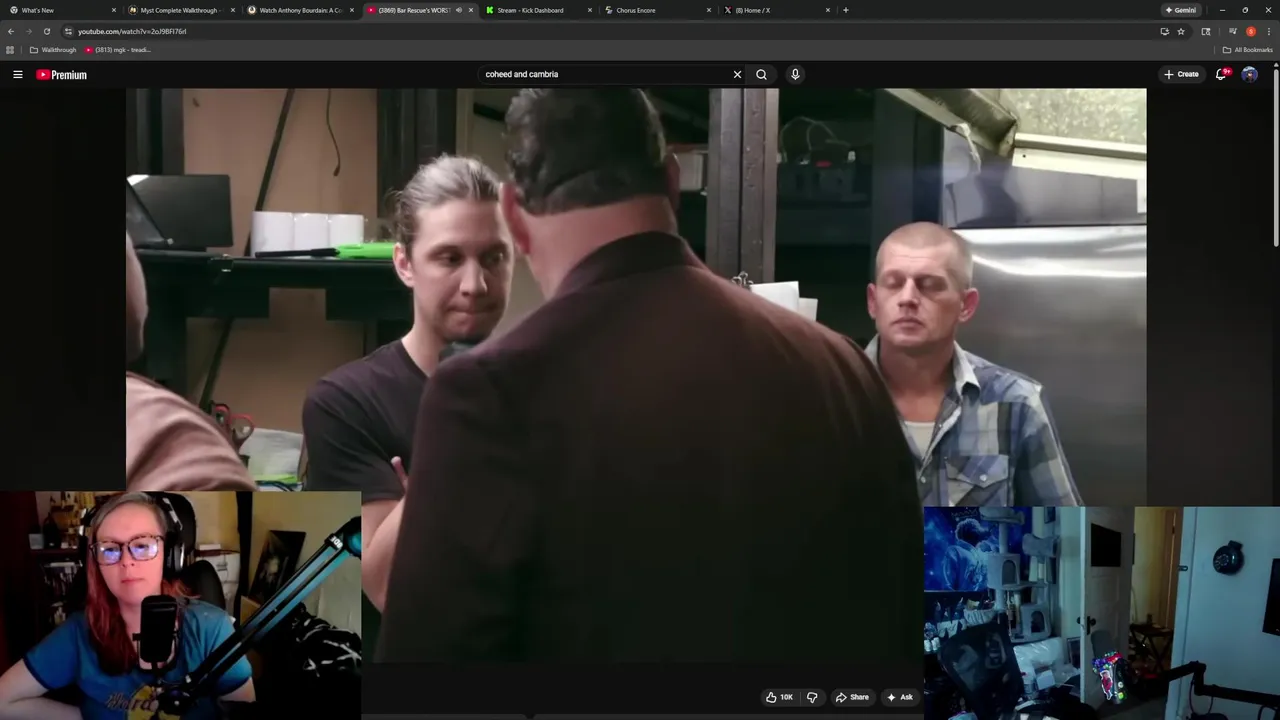Screen dimensions: 1280x720
Task: Share the video with Share button
Action: pos(852,697)
